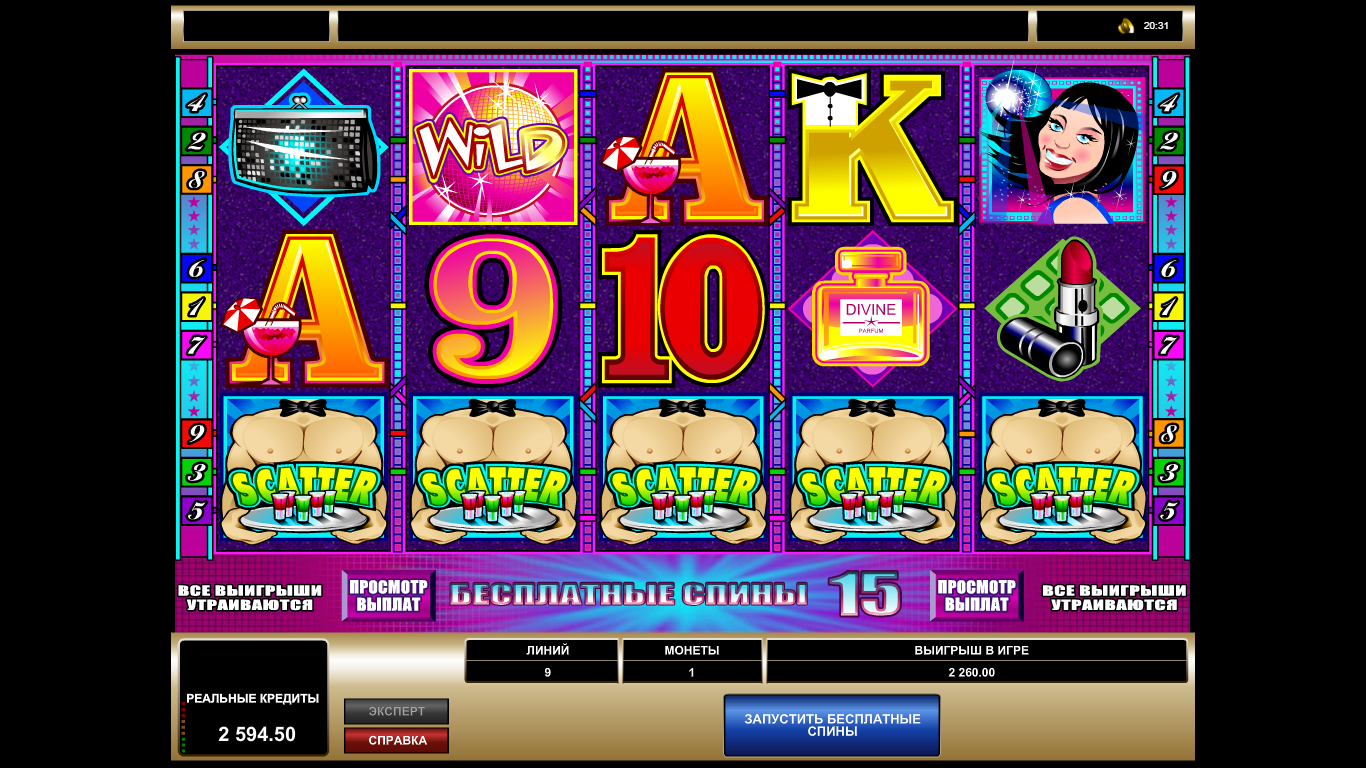Click the Divine perfume bottle symbol
The height and width of the screenshot is (768, 1366).
coord(871,309)
